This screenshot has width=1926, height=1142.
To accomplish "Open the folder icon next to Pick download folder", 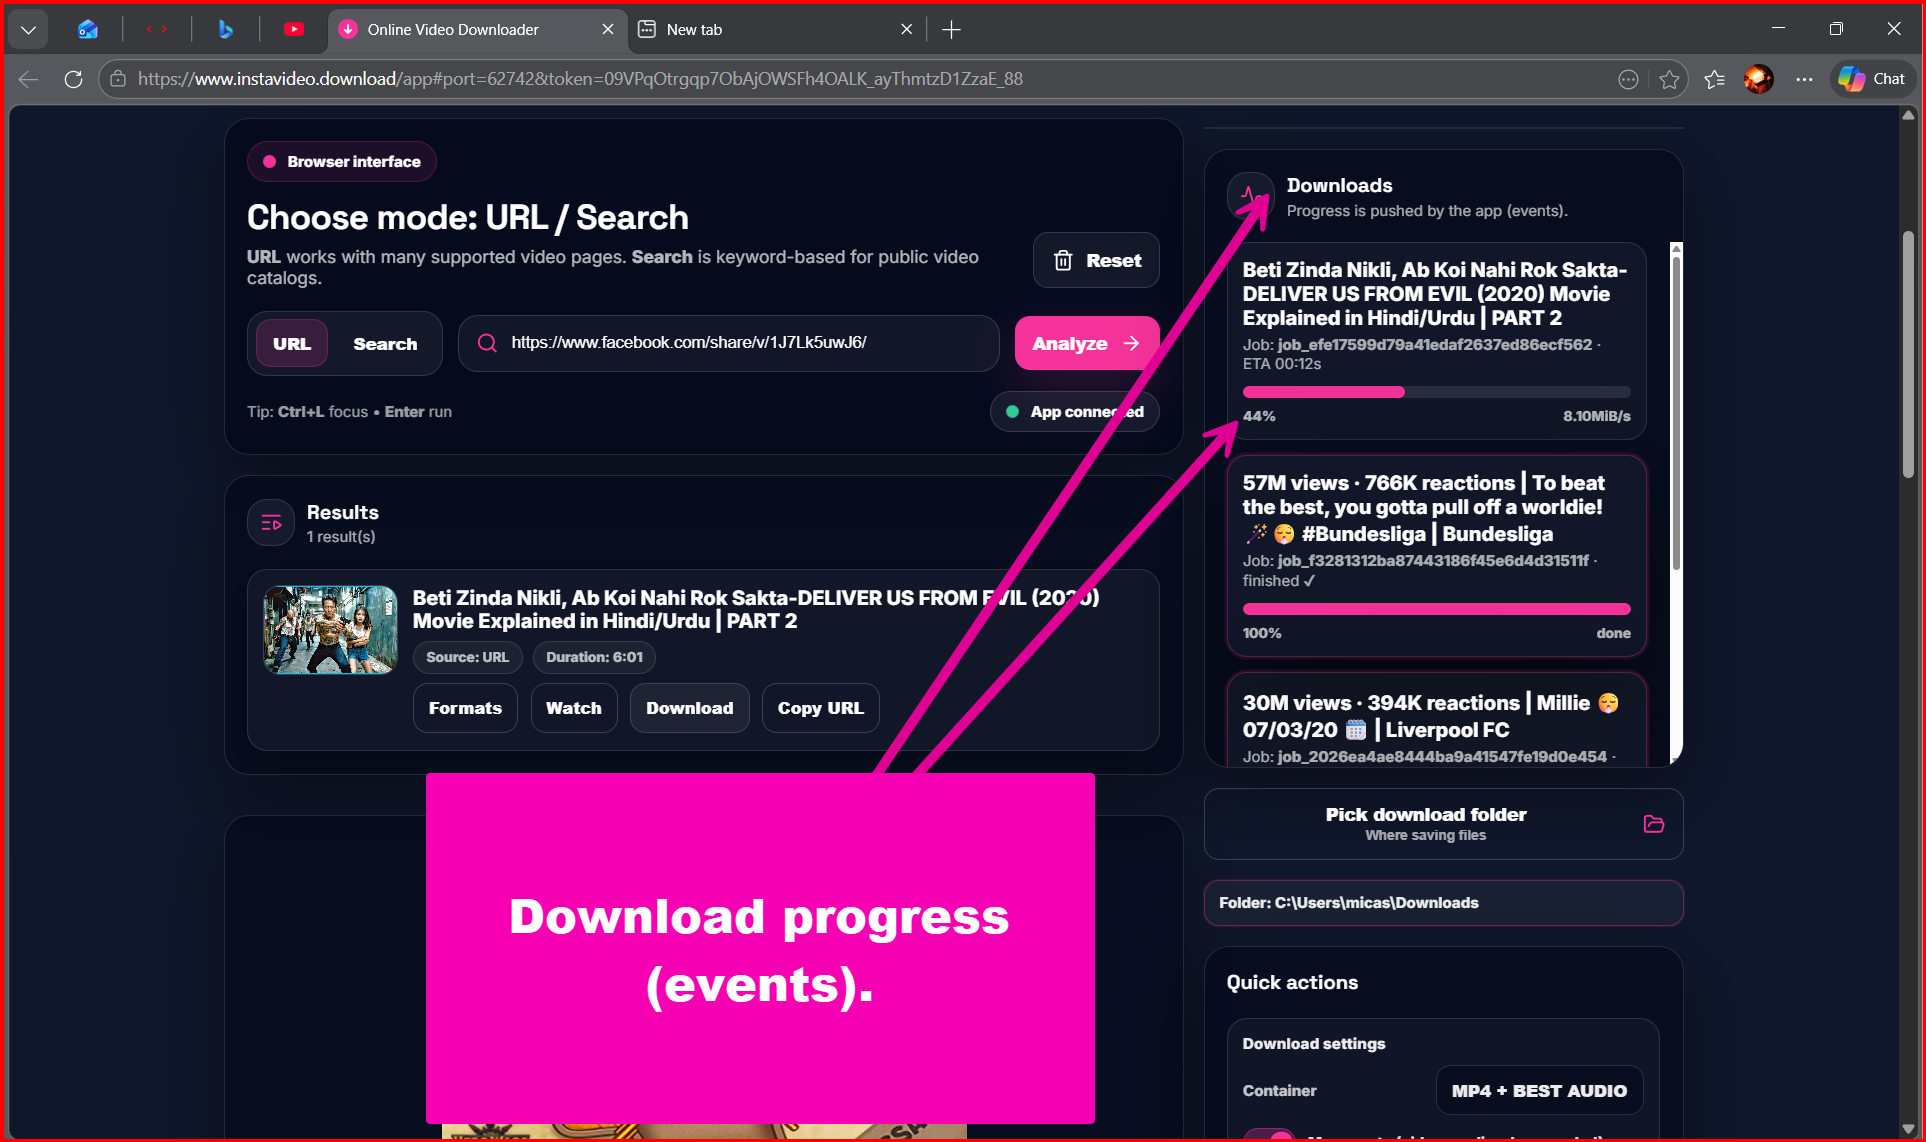I will tap(1653, 824).
